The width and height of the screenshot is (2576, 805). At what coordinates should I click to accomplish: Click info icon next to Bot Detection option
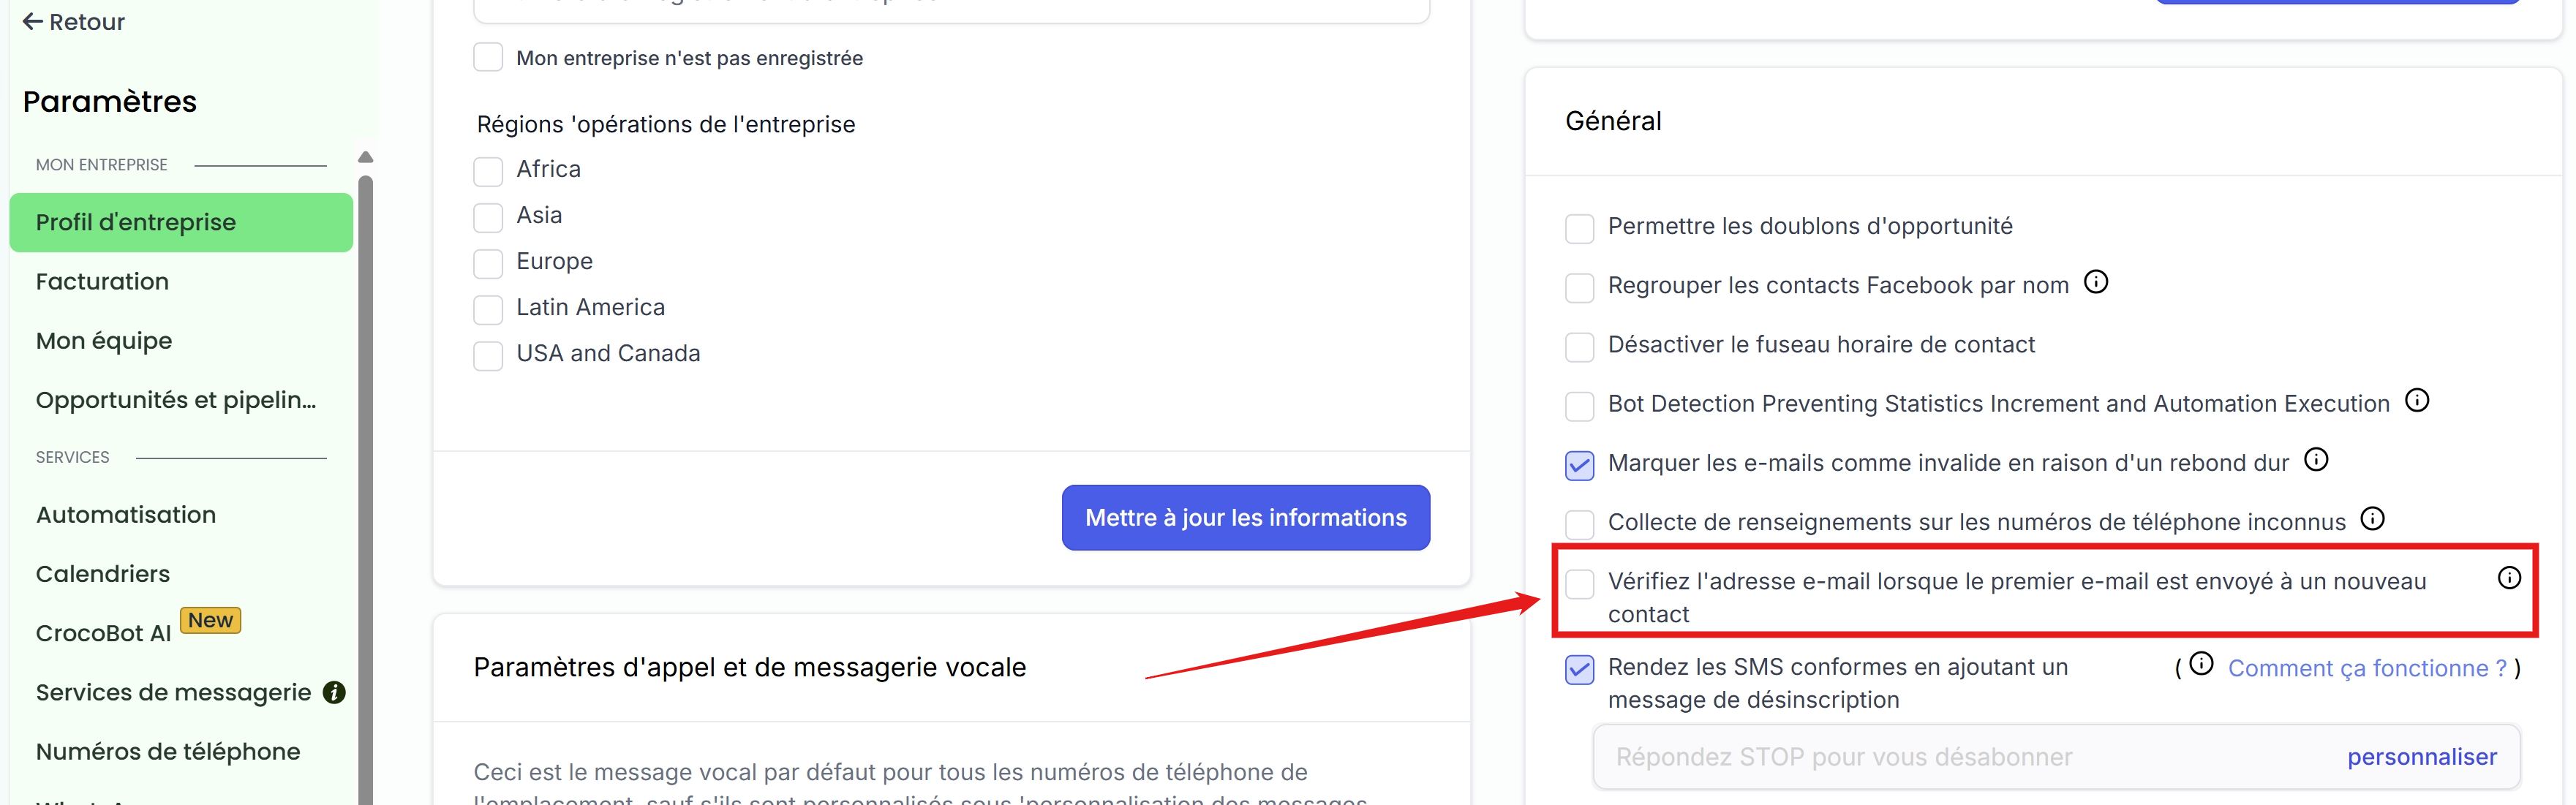(2417, 401)
